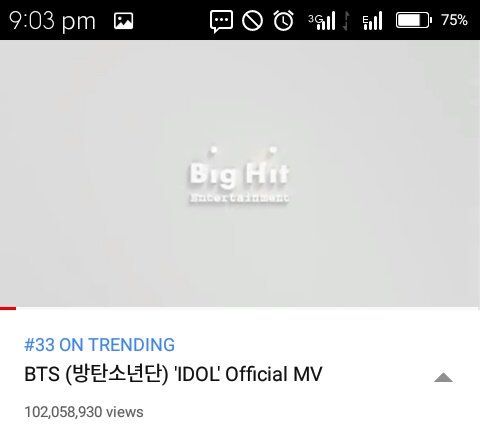Image resolution: width=480 pixels, height=437 pixels.
Task: Tap the E network signal bars icon
Action: 372,21
